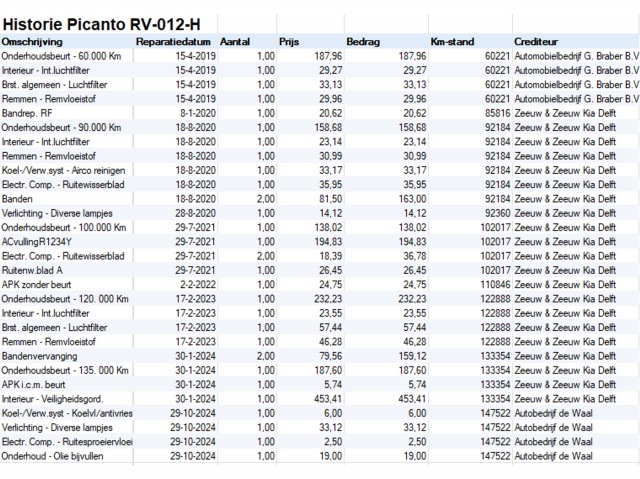
Task: Click the Bedrag column header
Action: tap(362, 42)
